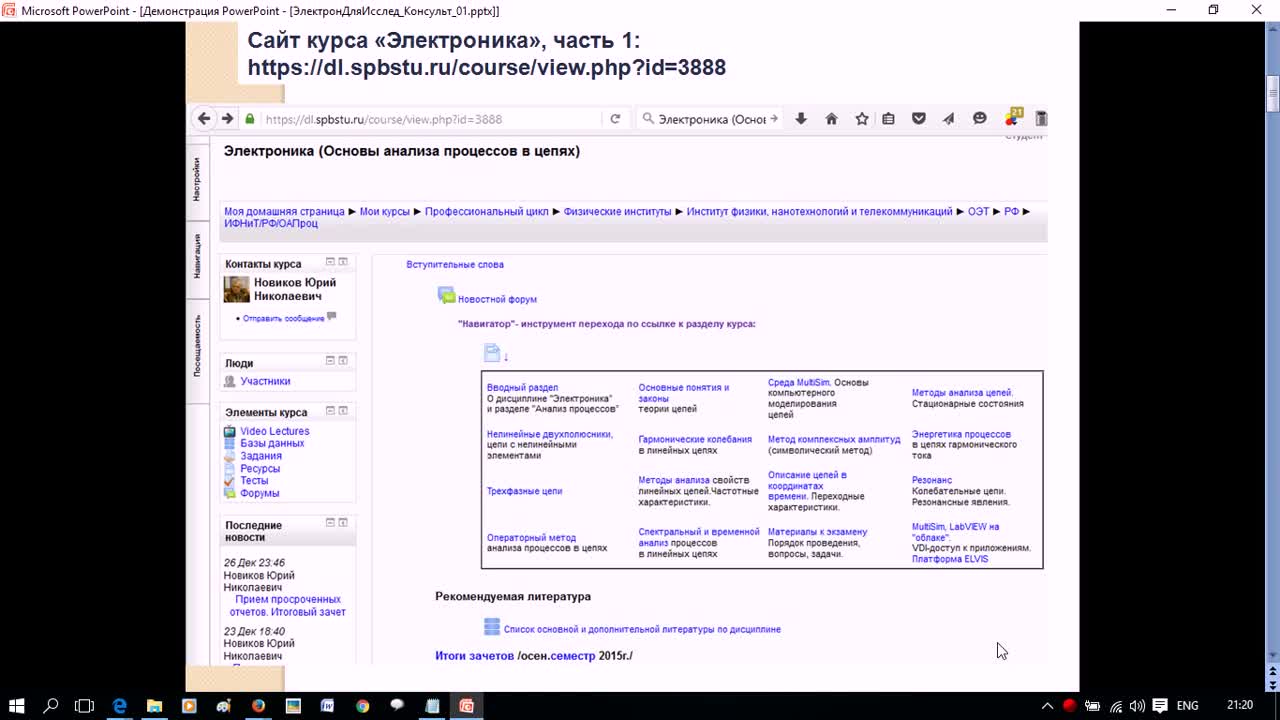Open the Windows Start menu
The width and height of the screenshot is (1280, 720).
tap(17, 705)
